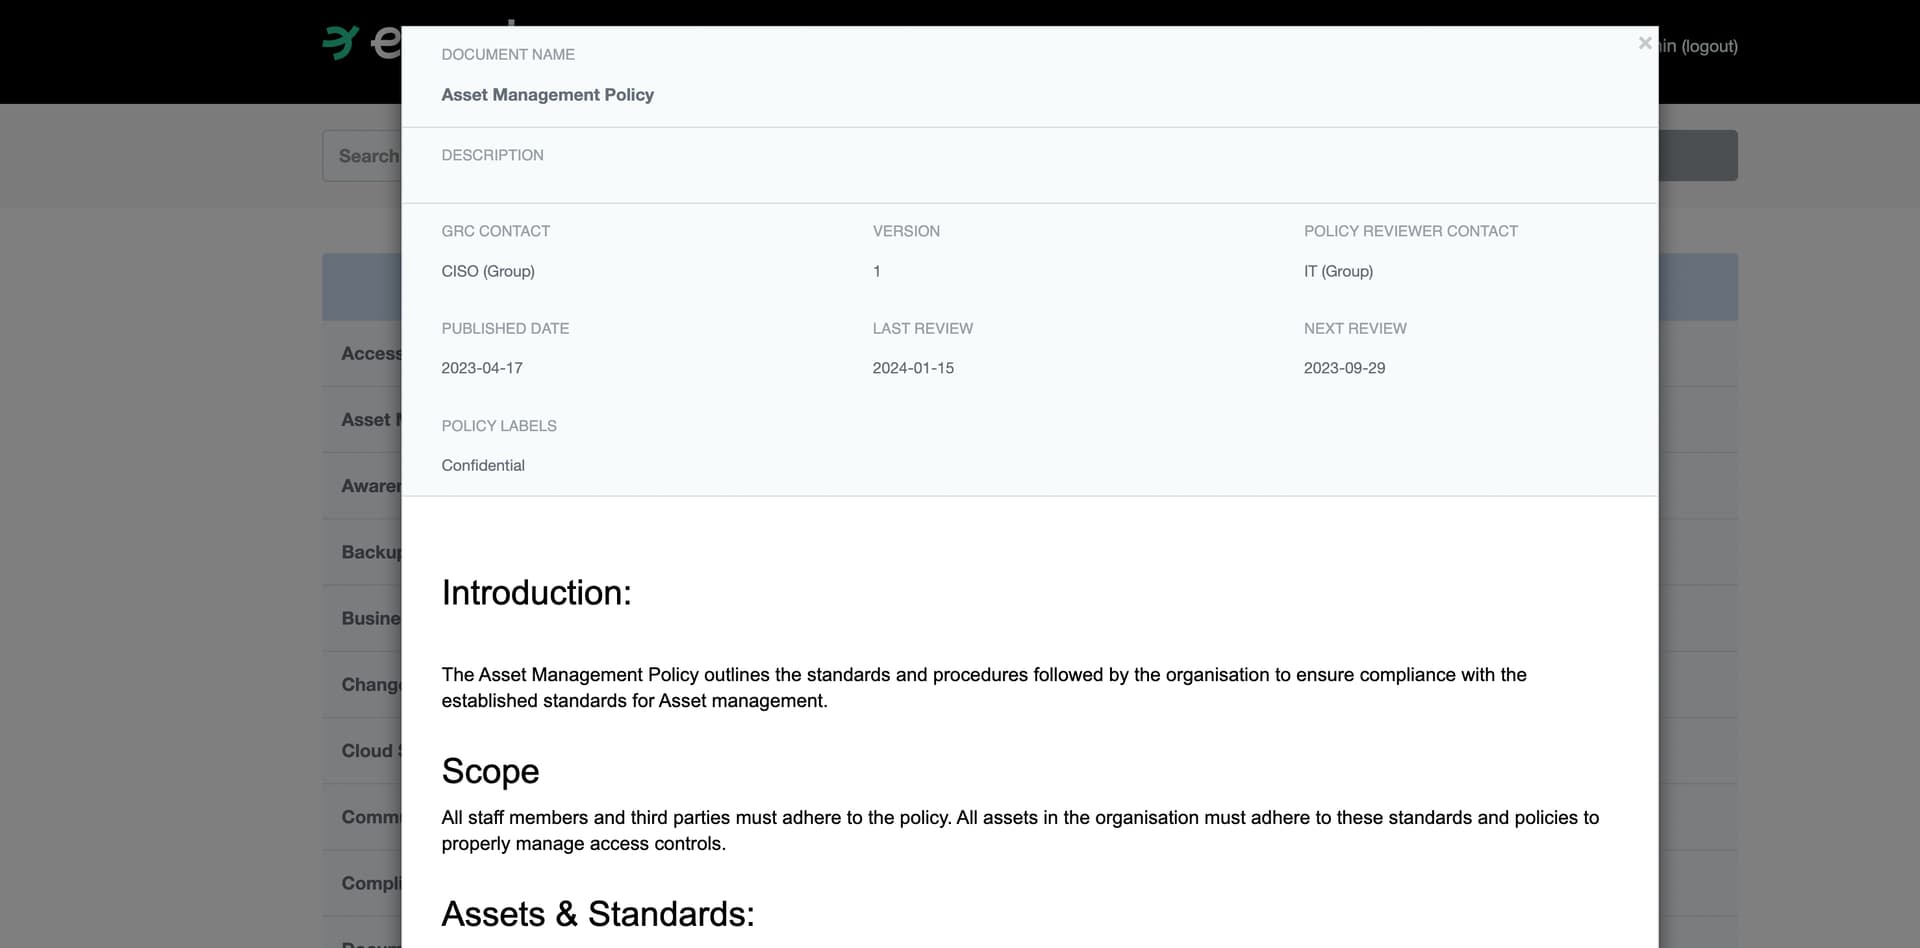This screenshot has height=948, width=1920.
Task: Click the Assets & Standards heading
Action: tap(598, 914)
